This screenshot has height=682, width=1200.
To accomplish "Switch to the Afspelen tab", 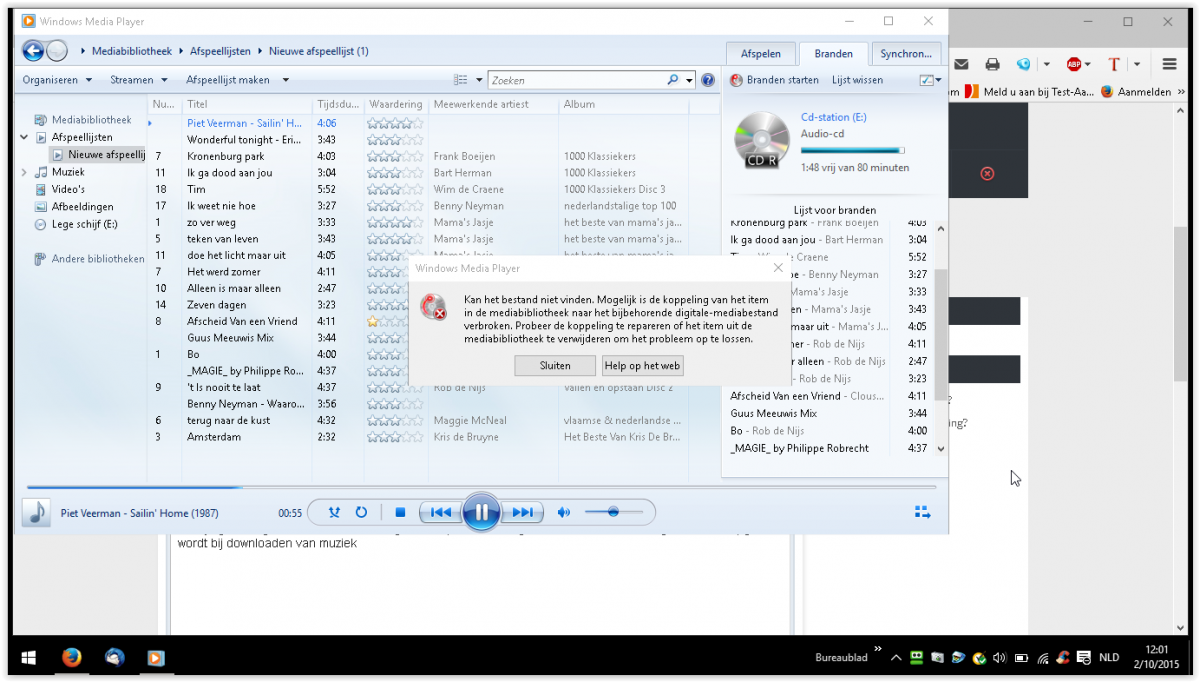I will click(761, 54).
